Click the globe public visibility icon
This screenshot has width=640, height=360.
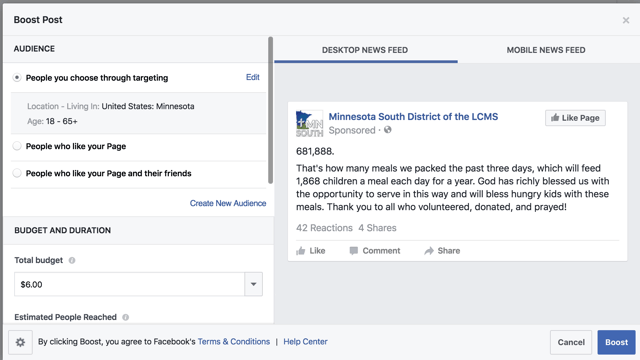click(x=387, y=130)
